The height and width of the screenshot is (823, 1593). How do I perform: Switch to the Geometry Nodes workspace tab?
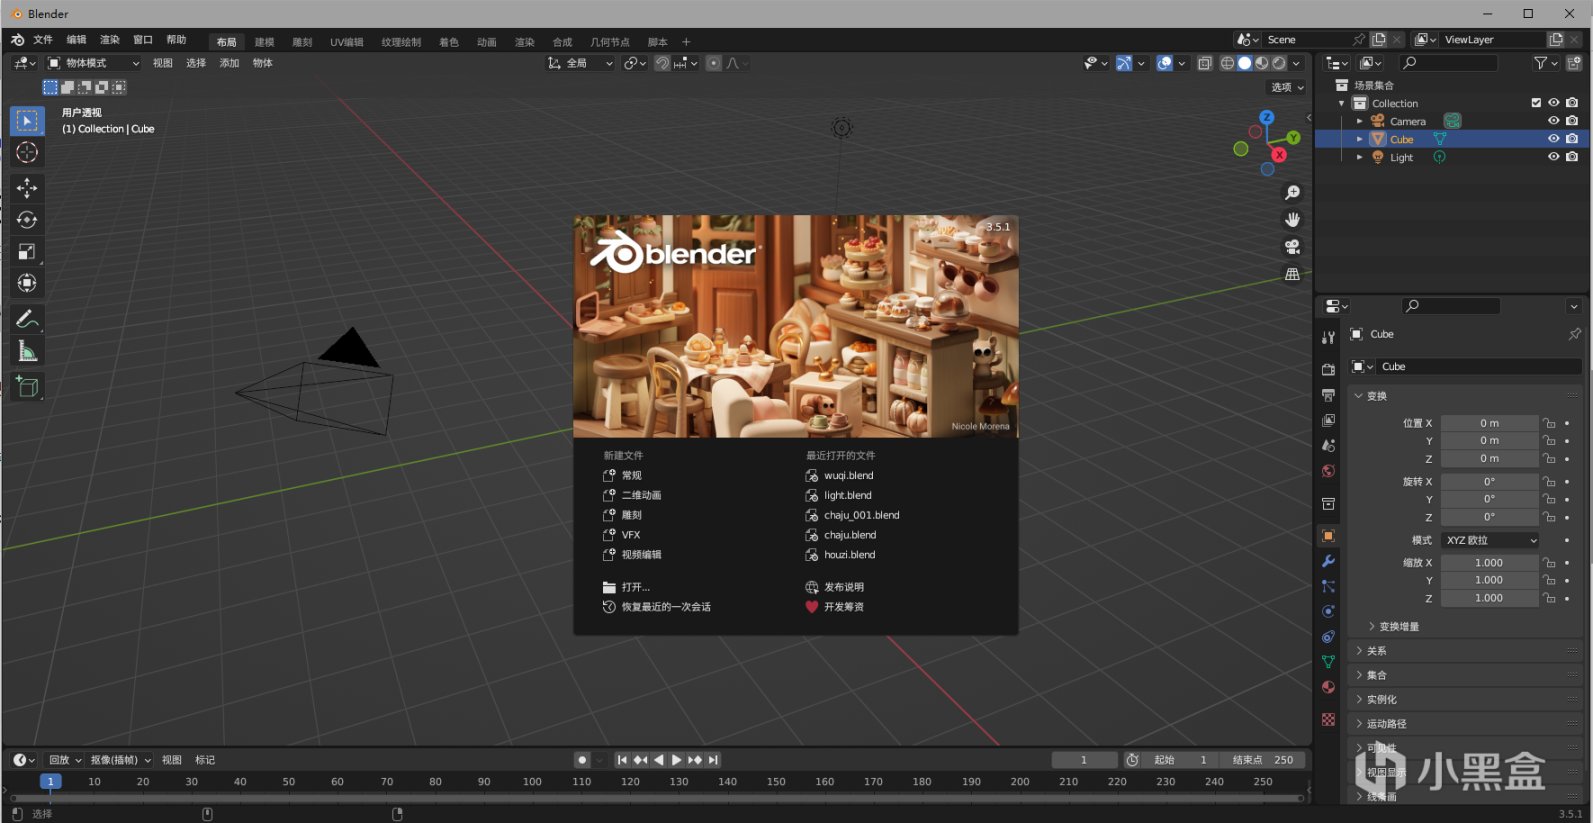pyautogui.click(x=610, y=42)
